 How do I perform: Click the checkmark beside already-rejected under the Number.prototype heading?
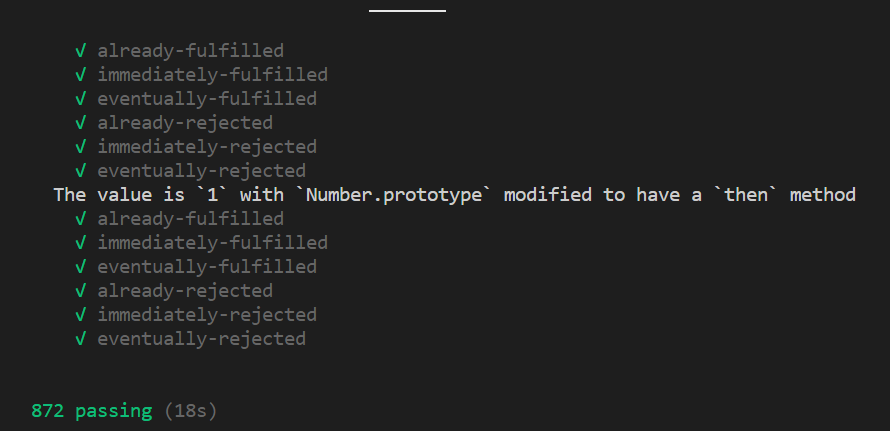coord(80,291)
